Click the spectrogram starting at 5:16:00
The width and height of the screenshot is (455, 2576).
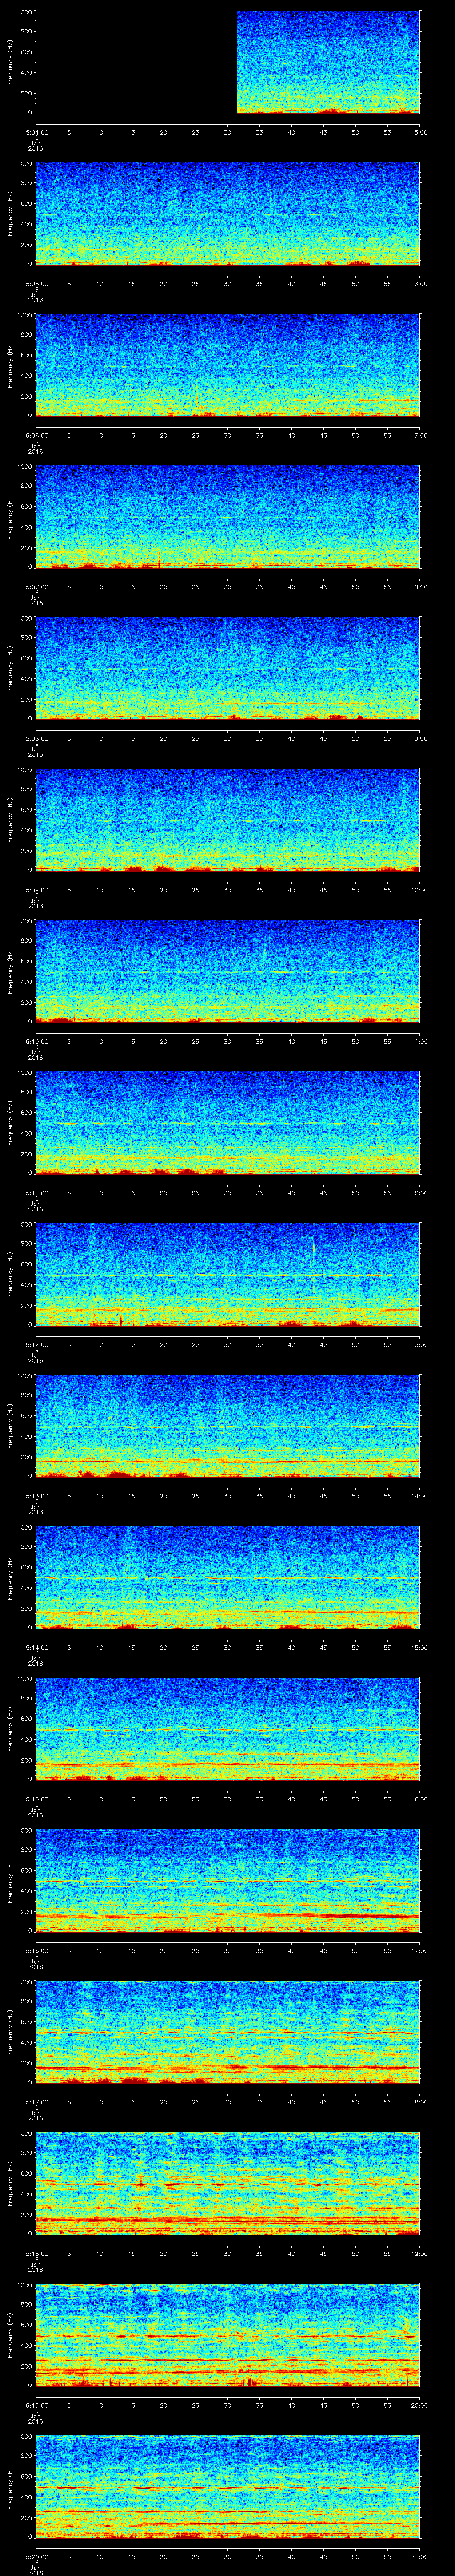pos(227,1880)
